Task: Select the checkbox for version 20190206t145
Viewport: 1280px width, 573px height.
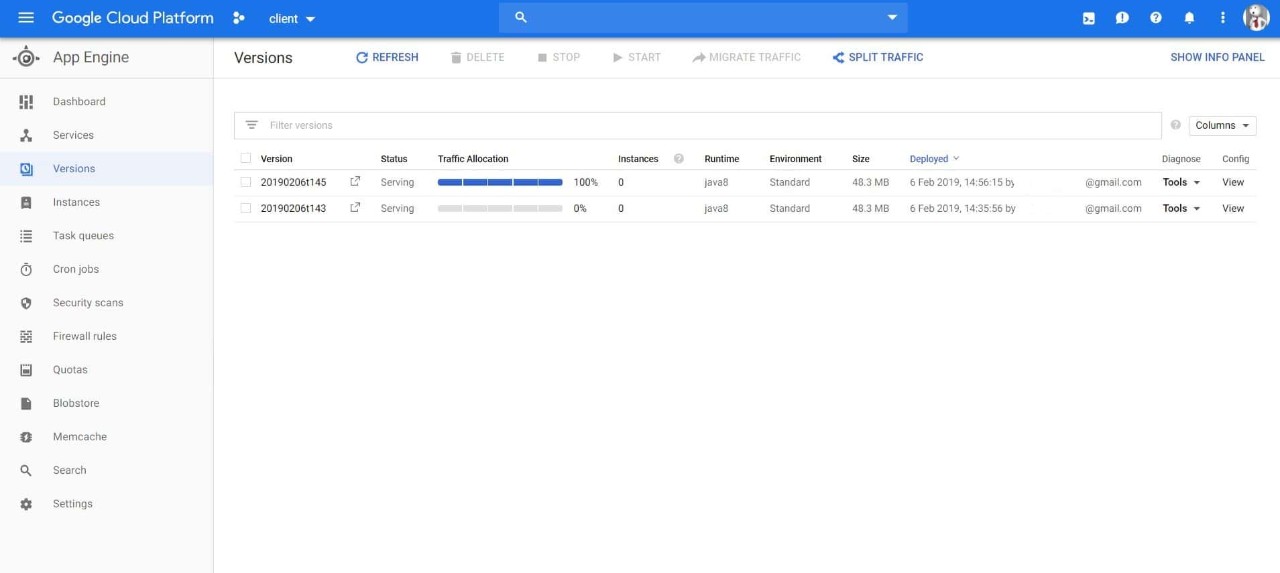Action: (246, 182)
